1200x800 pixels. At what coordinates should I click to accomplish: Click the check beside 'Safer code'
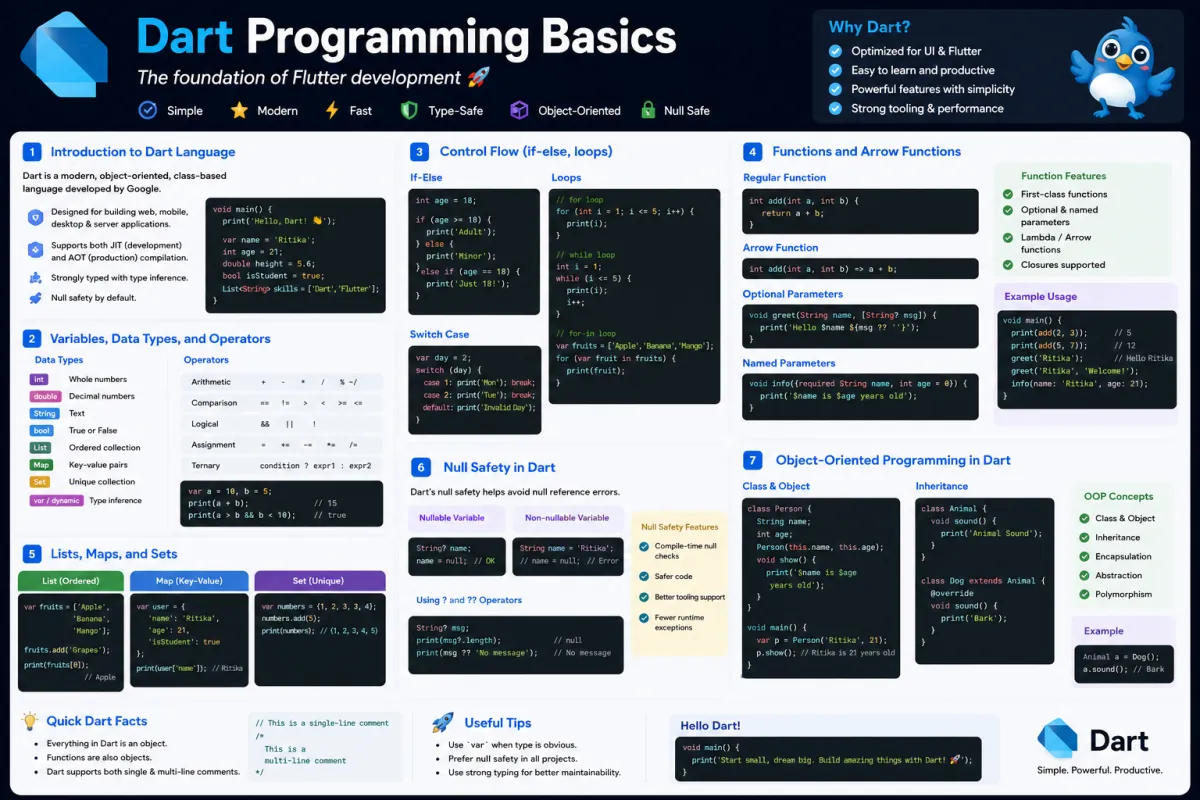(x=644, y=576)
